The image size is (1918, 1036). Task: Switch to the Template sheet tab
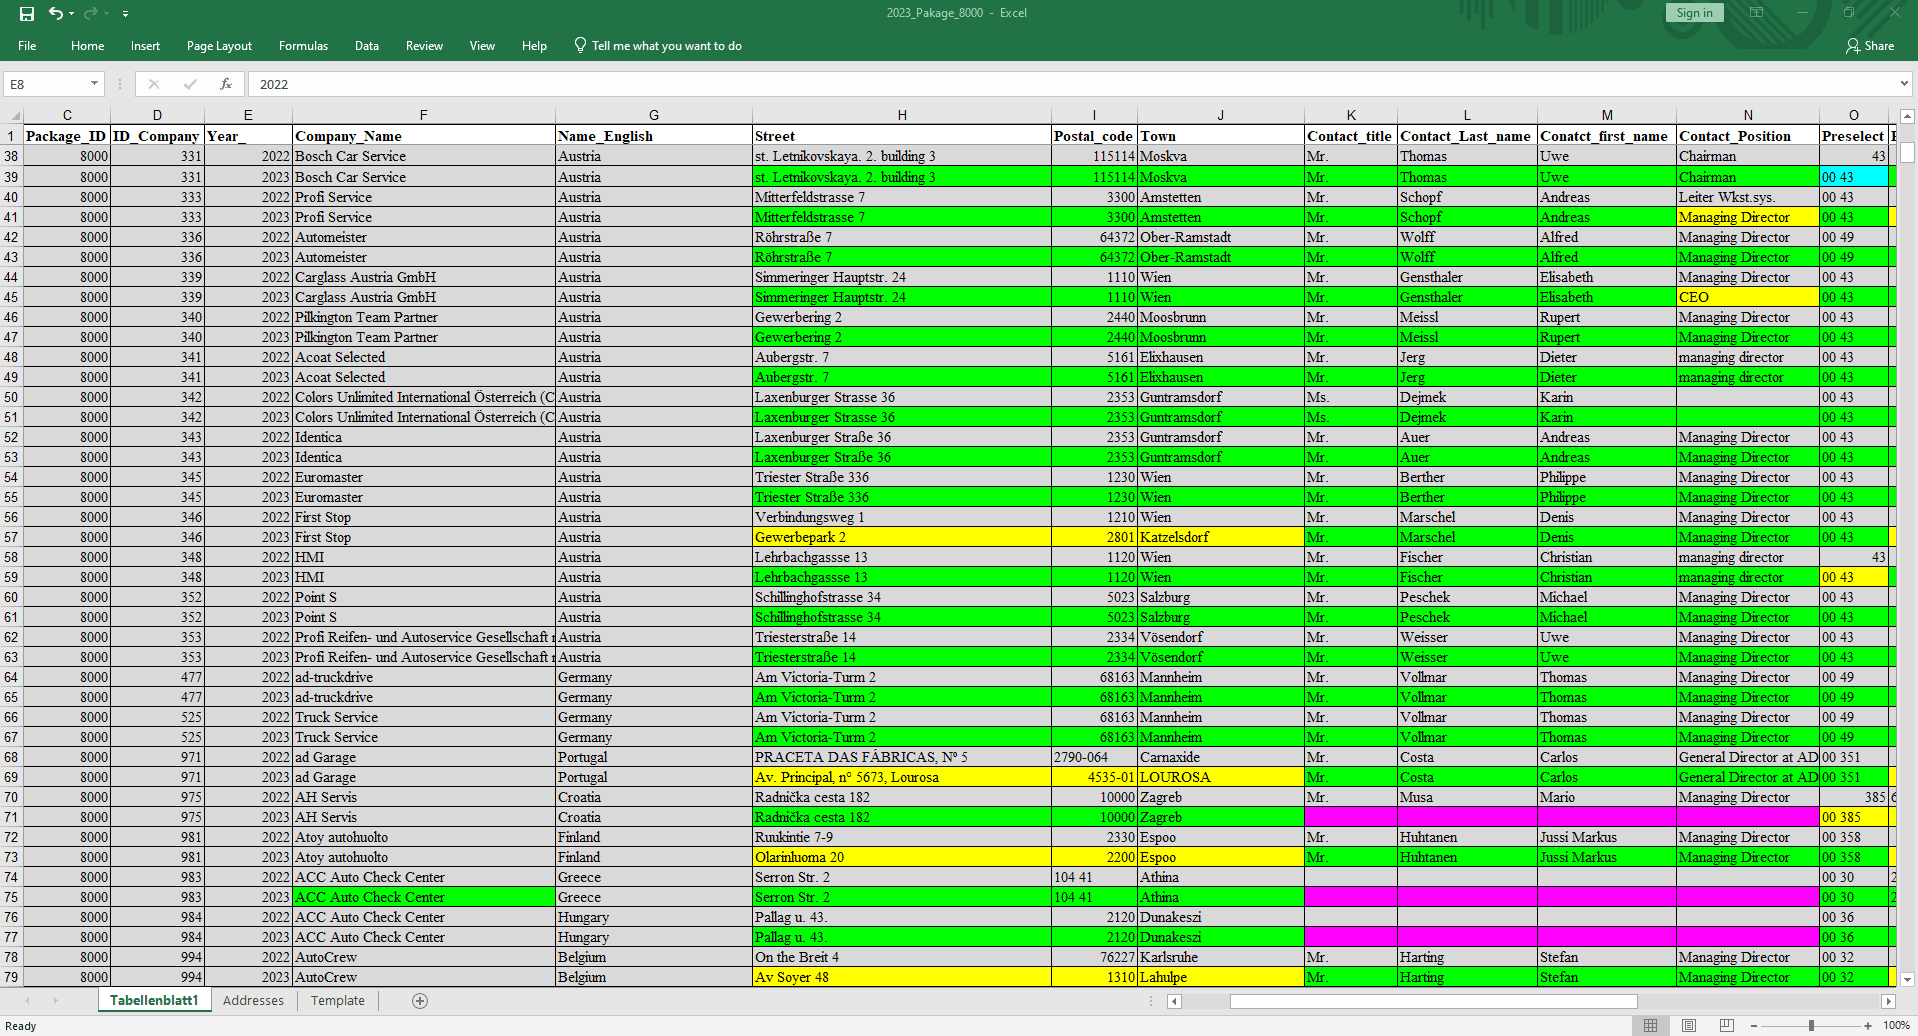[337, 1000]
